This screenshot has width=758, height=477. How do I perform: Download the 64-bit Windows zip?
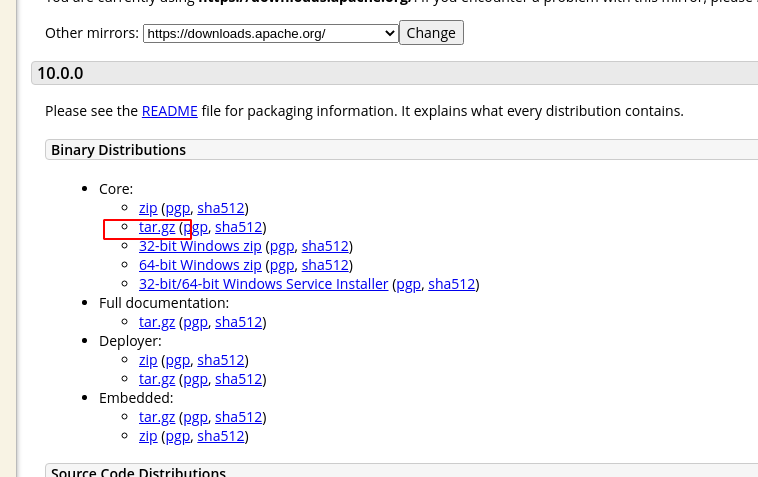pyautogui.click(x=200, y=265)
